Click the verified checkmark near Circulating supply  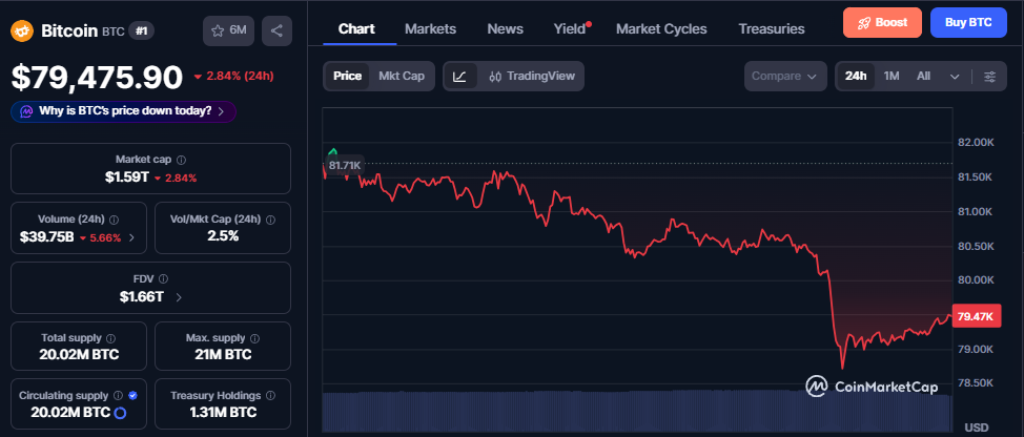pyautogui.click(x=133, y=395)
